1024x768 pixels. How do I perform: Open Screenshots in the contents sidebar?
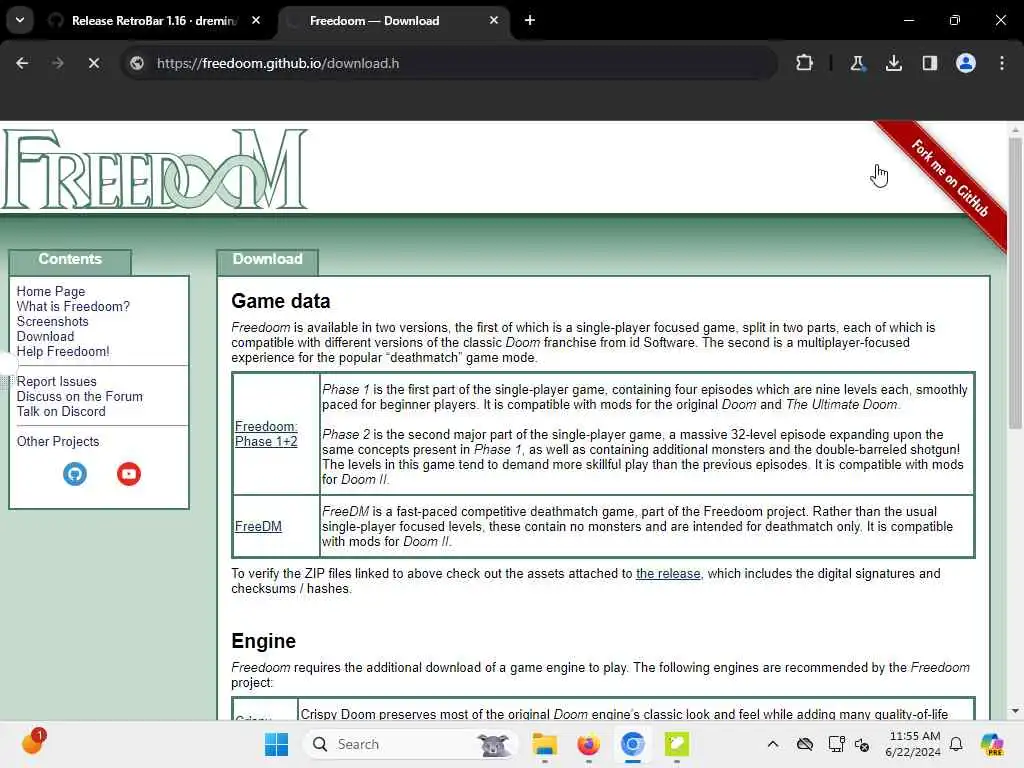[x=52, y=321]
